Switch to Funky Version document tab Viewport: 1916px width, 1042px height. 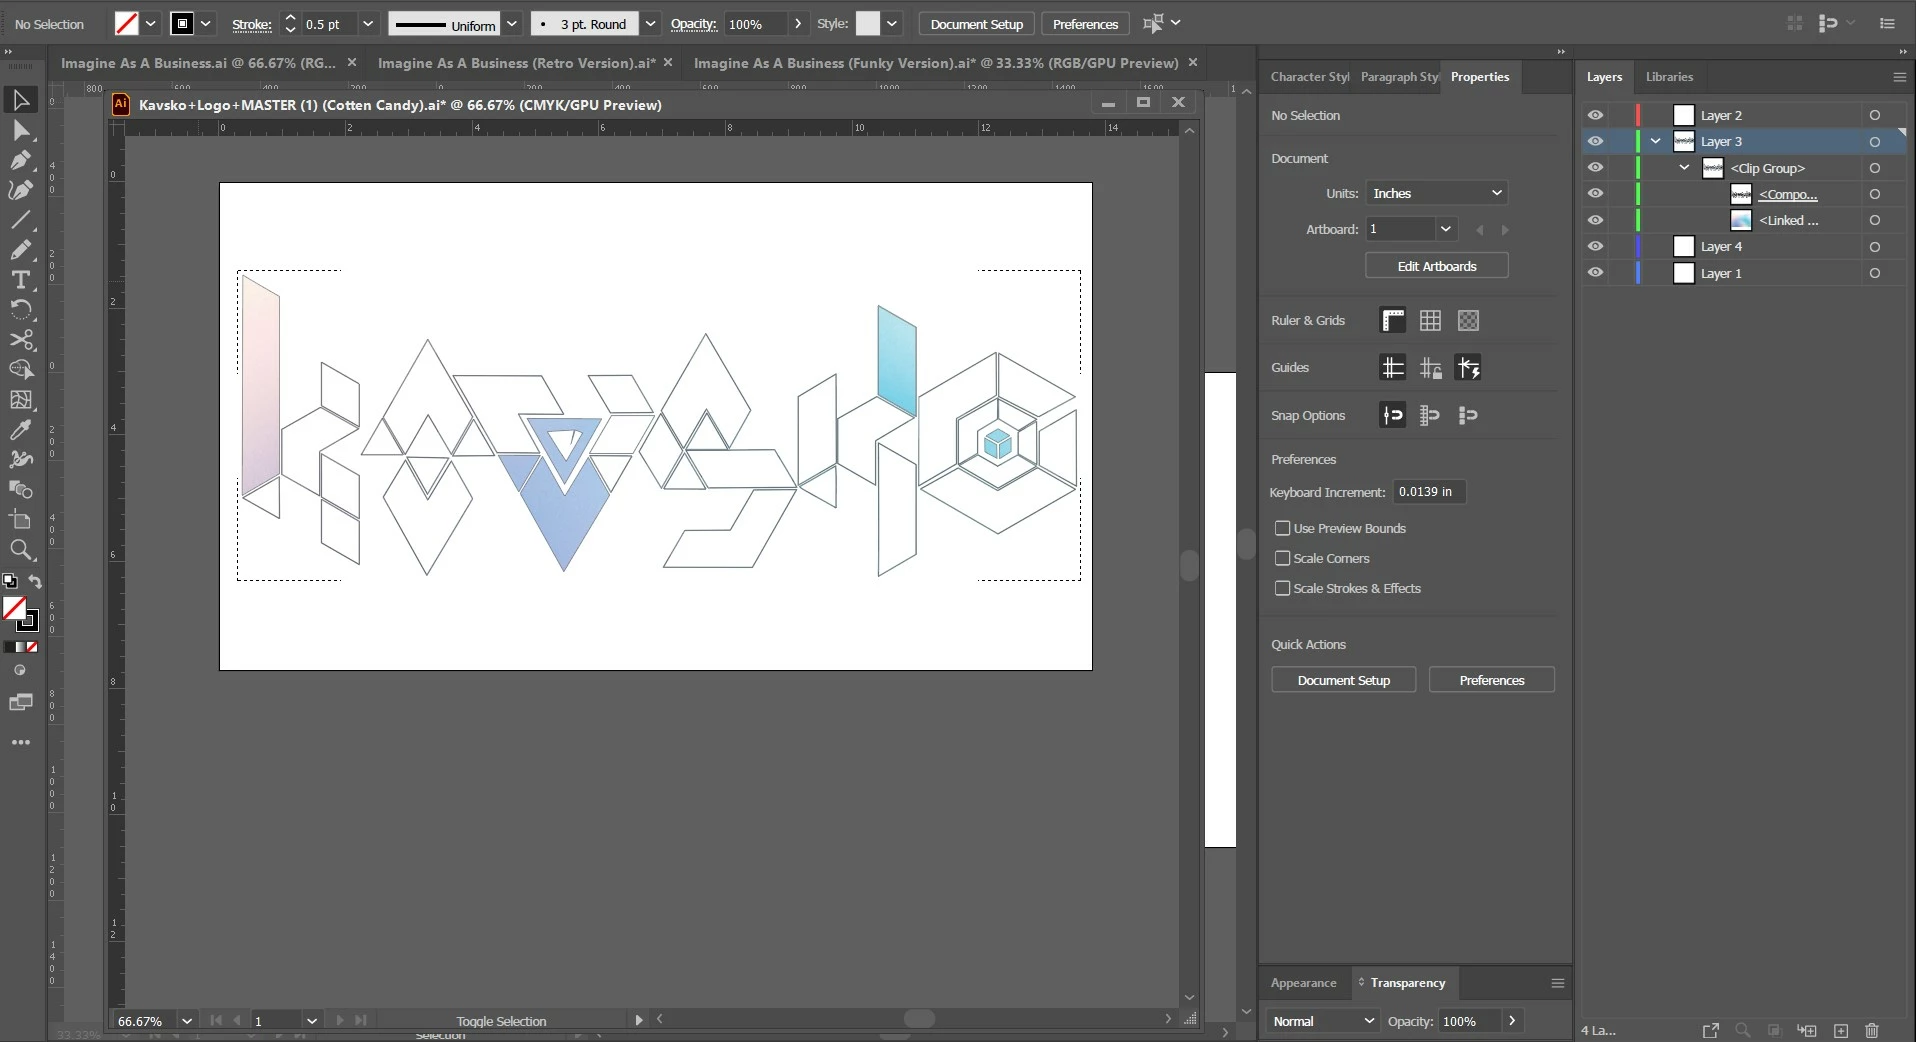[x=936, y=63]
